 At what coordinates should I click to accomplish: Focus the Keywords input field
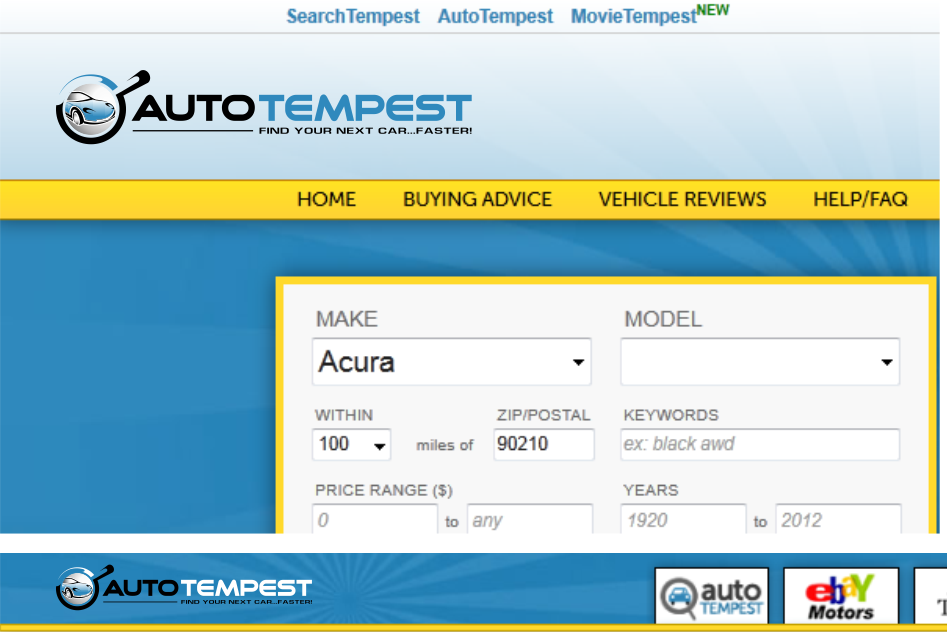point(759,444)
